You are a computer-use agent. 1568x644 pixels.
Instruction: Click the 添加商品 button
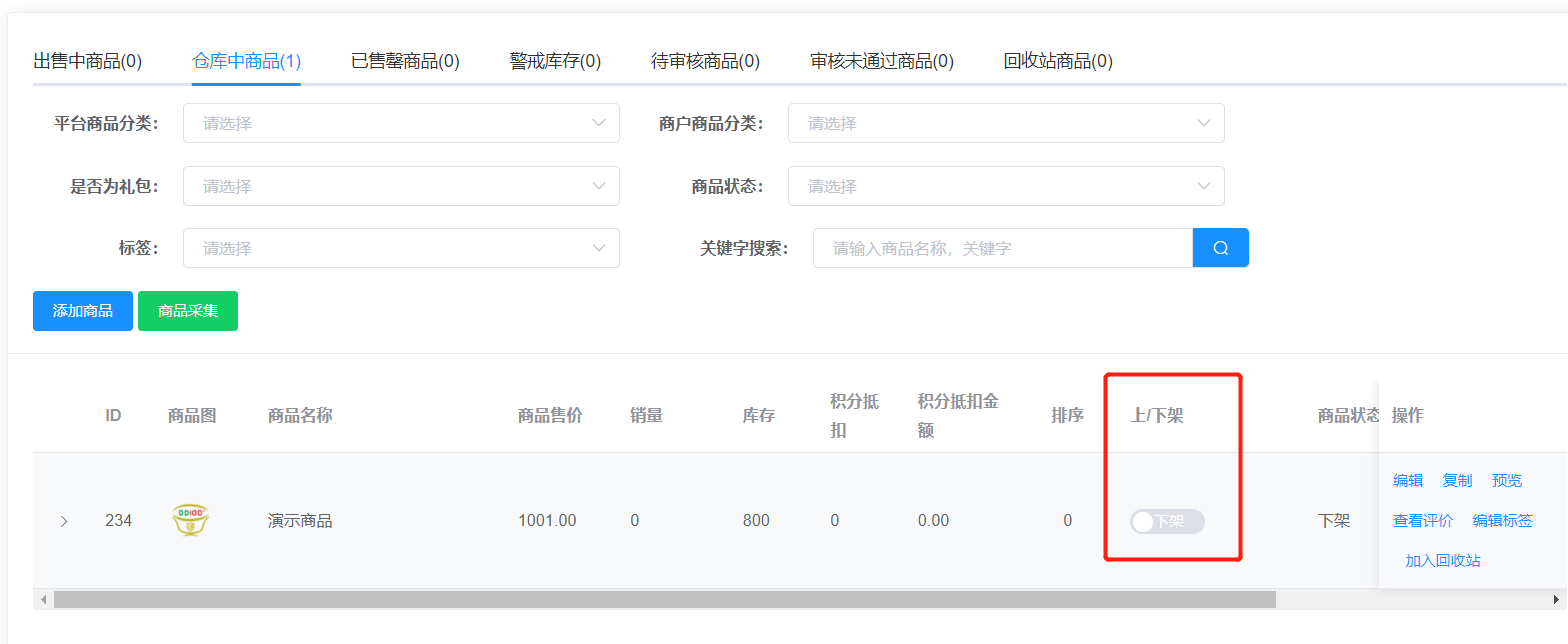[82, 311]
